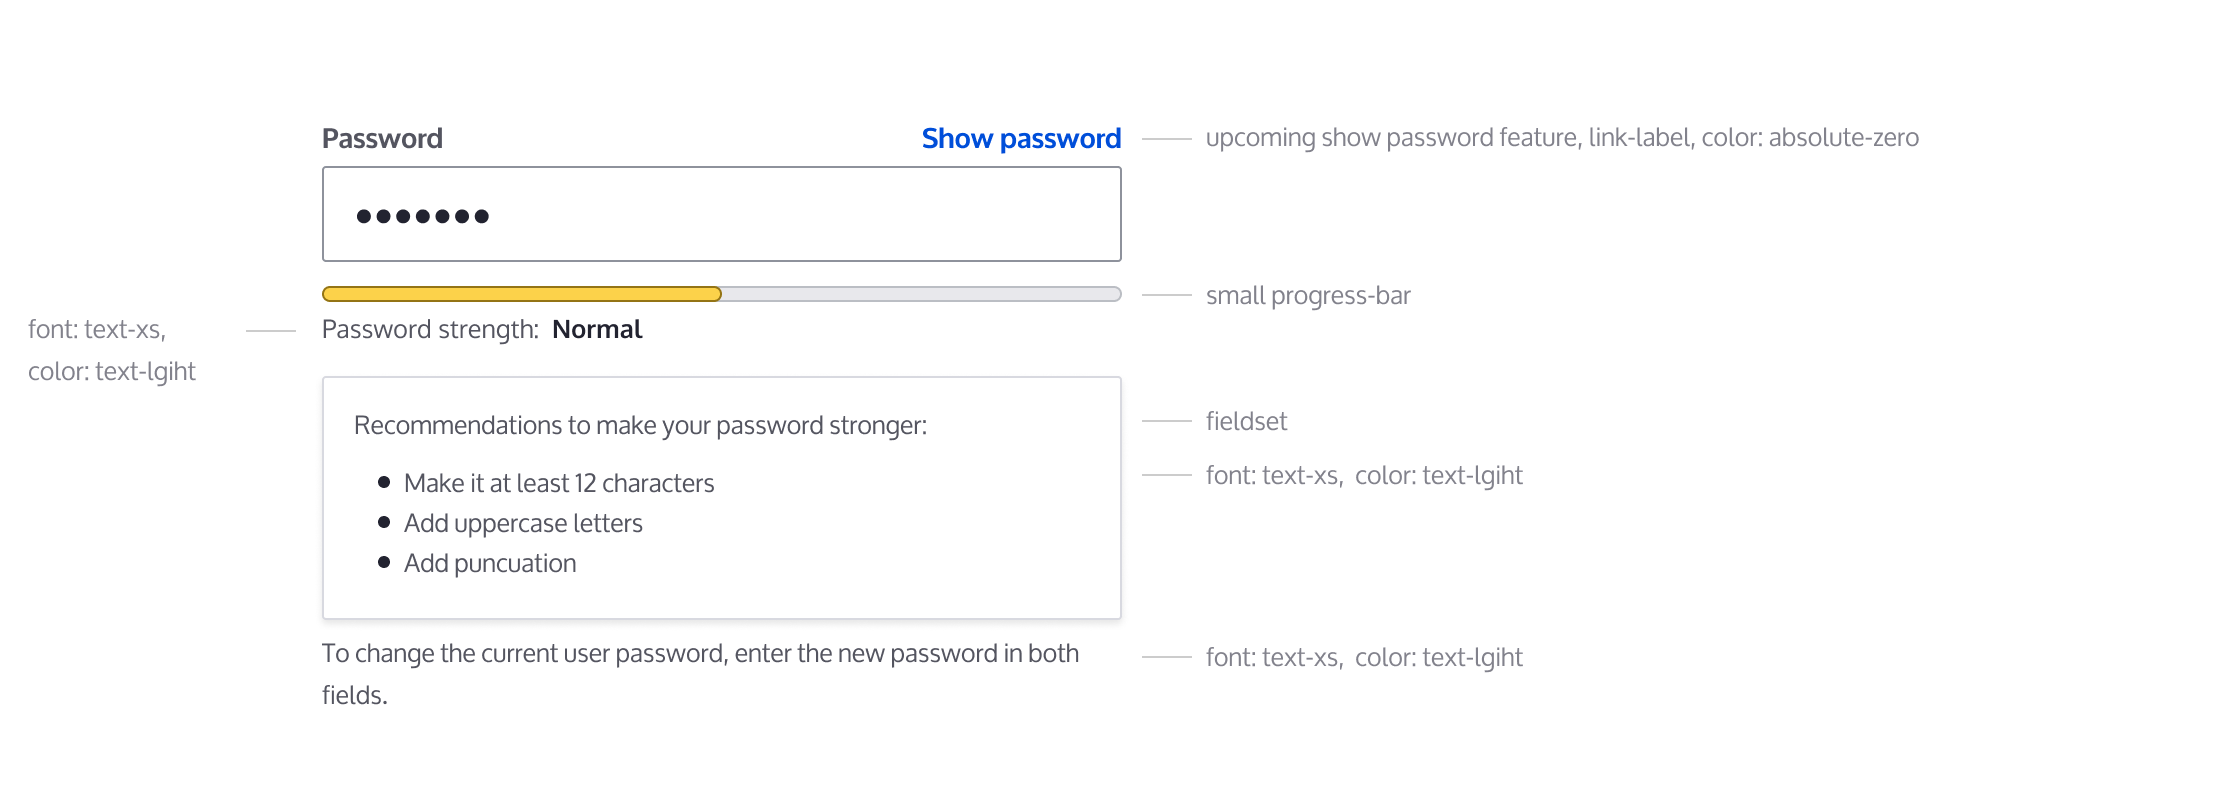2222x804 pixels.
Task: Click the 'fieldset' annotation label
Action: tap(1245, 421)
